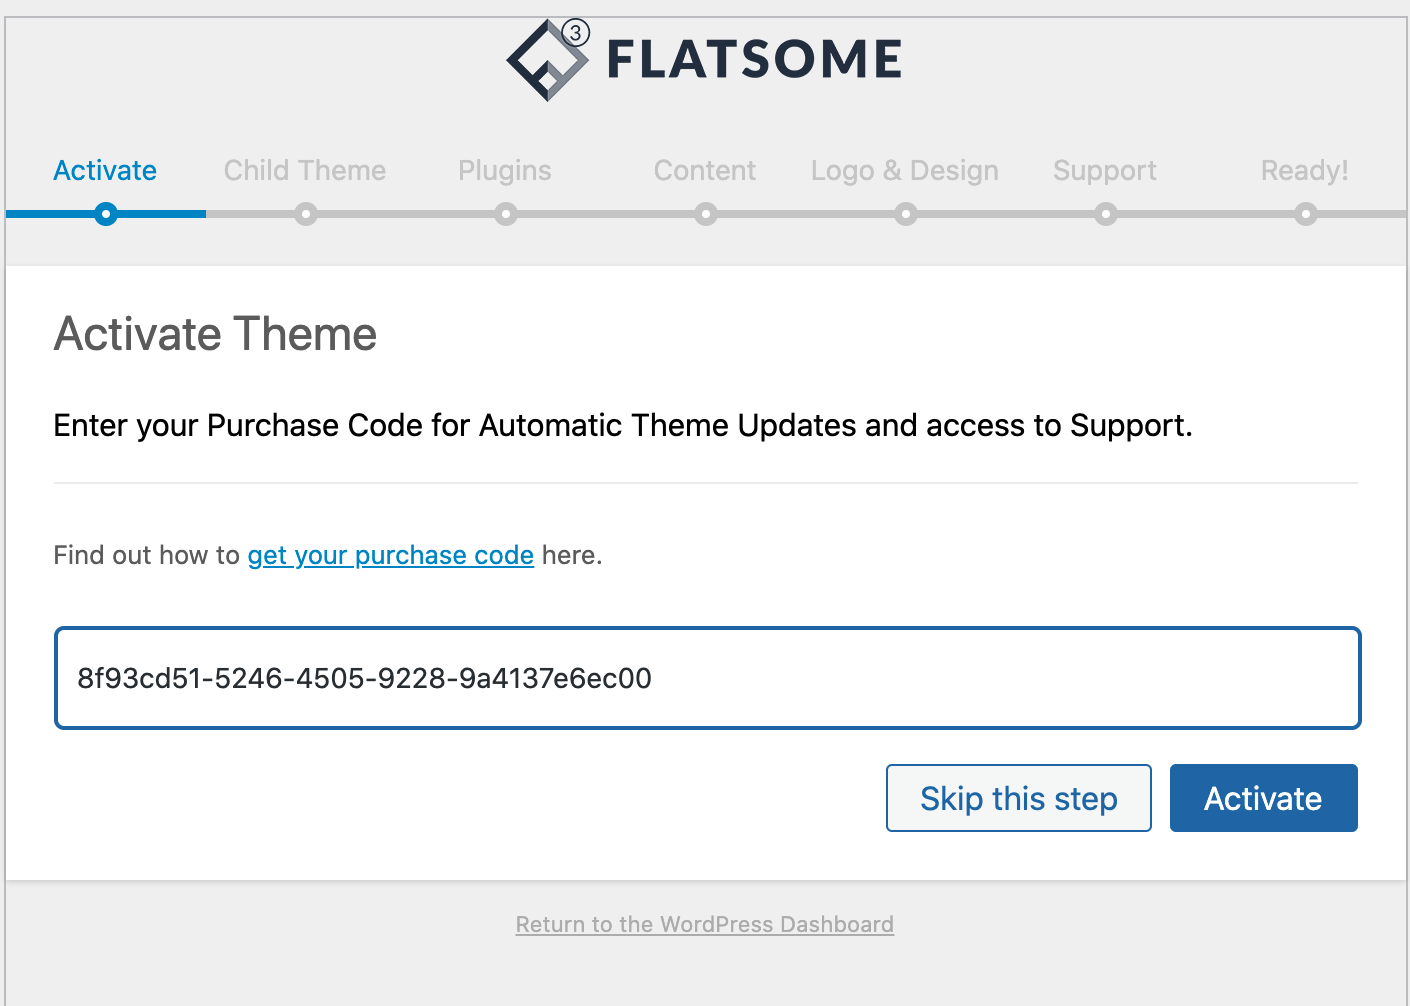Open the Child Theme tab
The width and height of the screenshot is (1410, 1006).
(305, 171)
